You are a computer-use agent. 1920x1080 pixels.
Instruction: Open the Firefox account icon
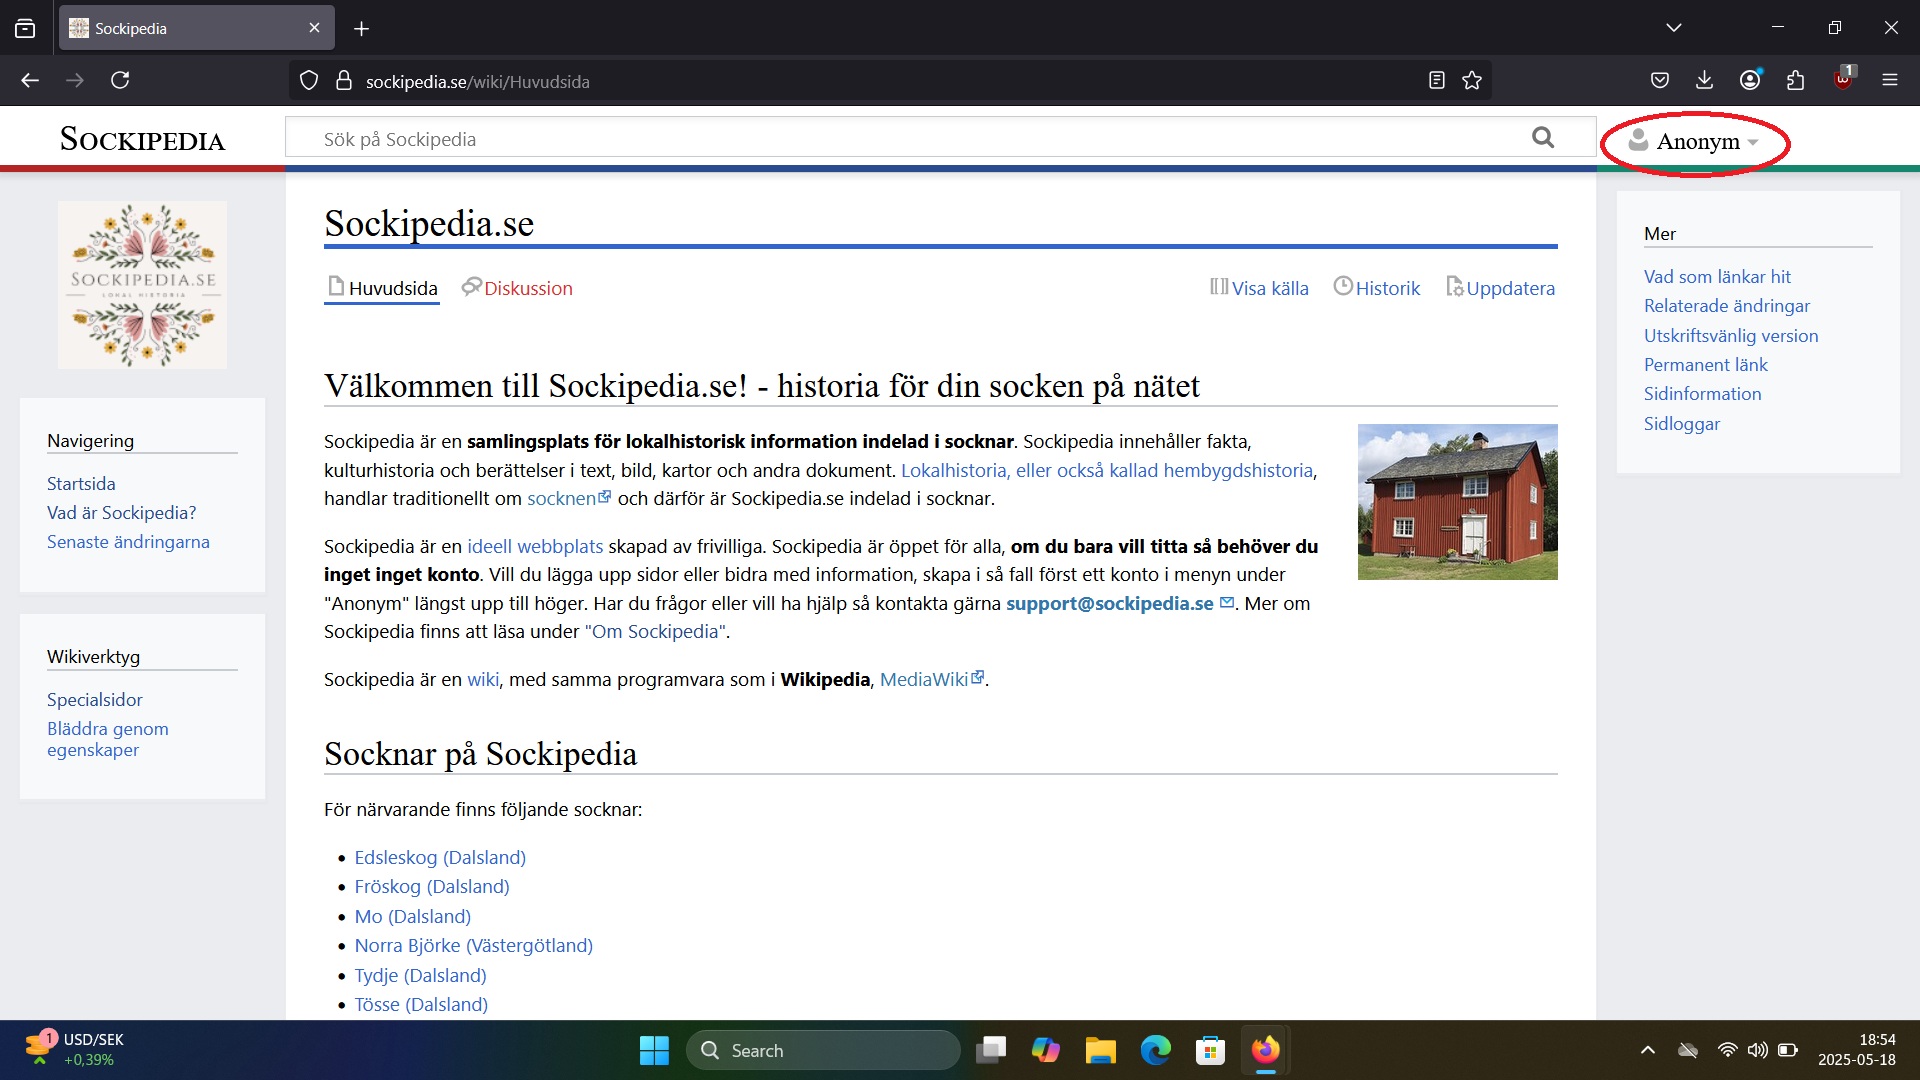click(1750, 81)
